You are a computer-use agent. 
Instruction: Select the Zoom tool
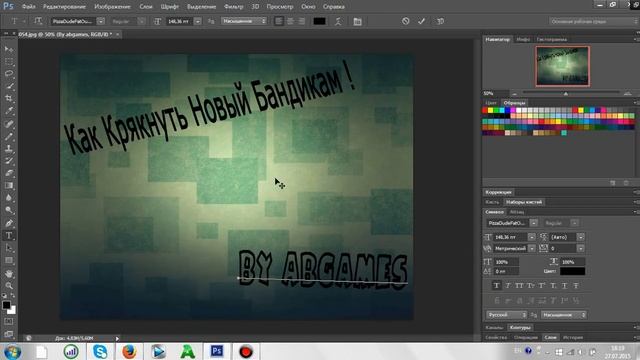point(9,285)
